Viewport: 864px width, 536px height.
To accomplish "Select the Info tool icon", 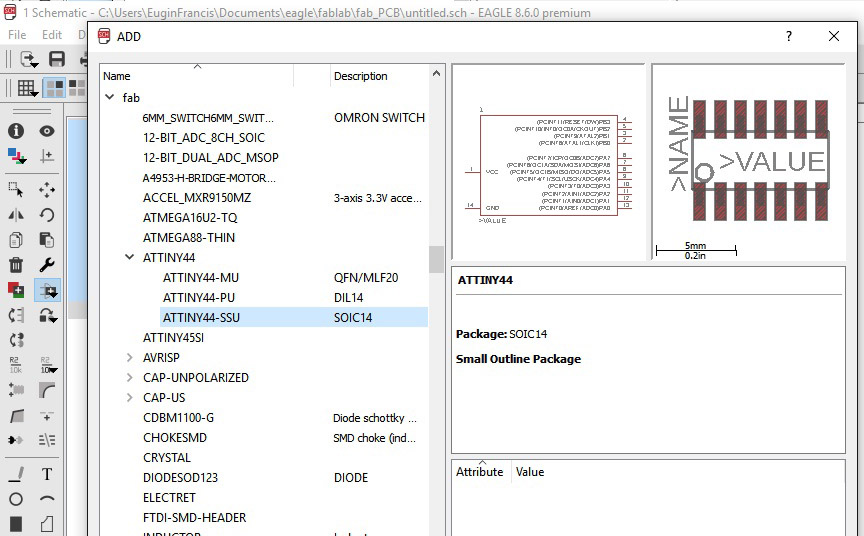I will (x=16, y=131).
